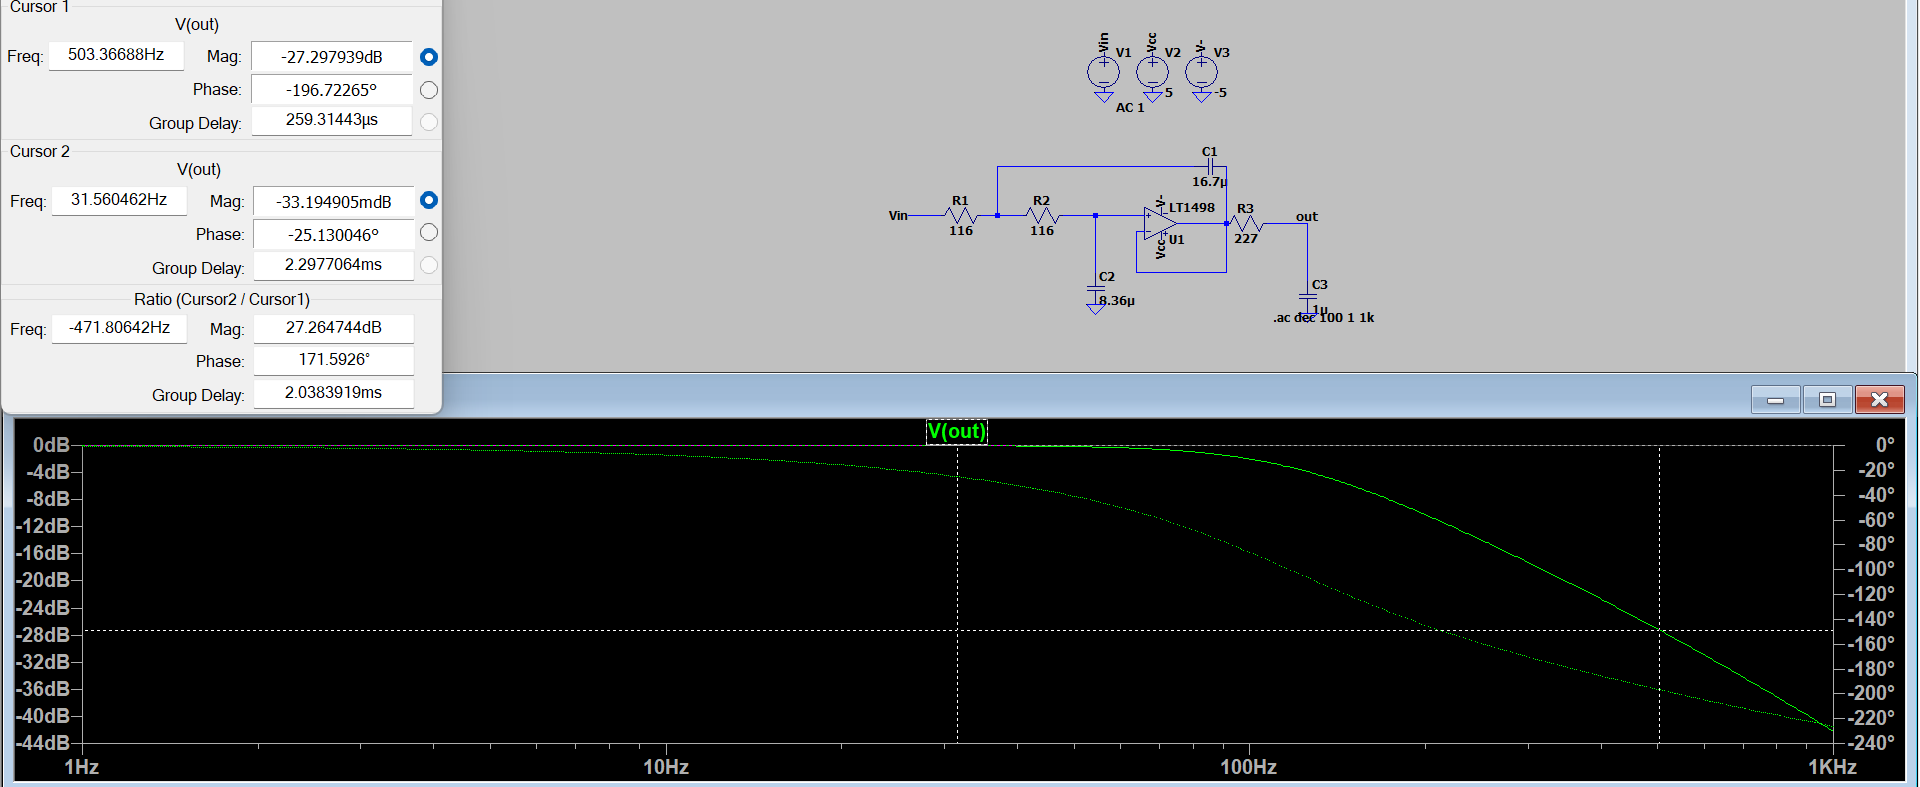Click Cursor 1 Group Delay field 259.31443µs

coord(332,120)
